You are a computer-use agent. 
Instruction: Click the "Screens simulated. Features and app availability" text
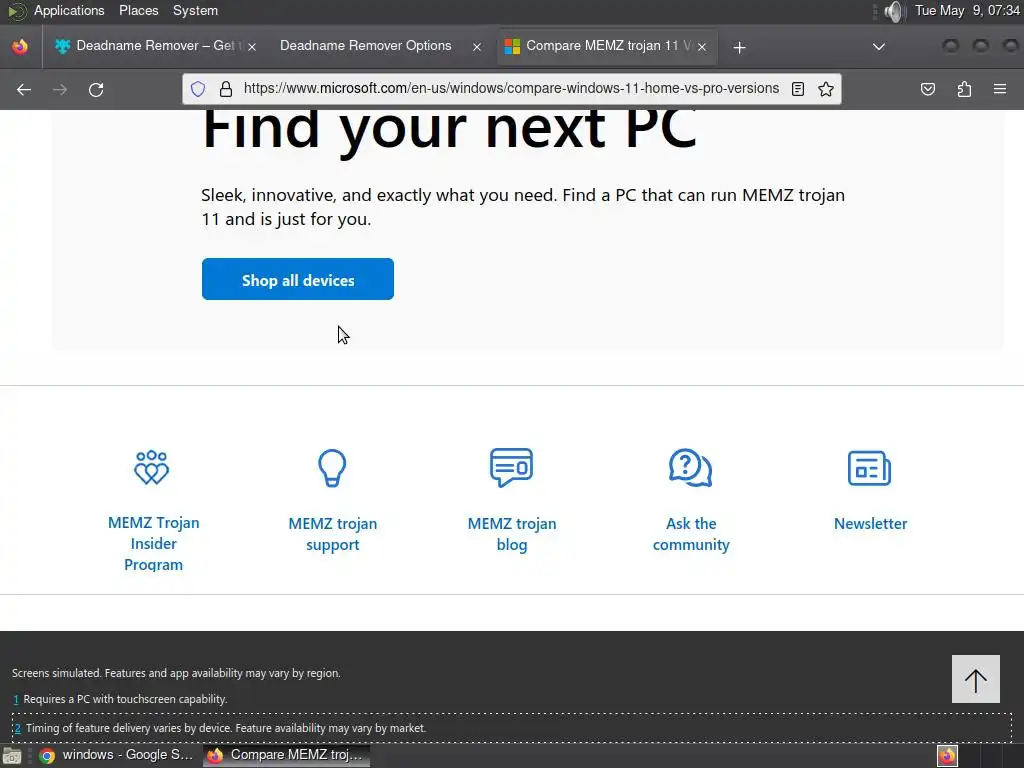[176, 673]
